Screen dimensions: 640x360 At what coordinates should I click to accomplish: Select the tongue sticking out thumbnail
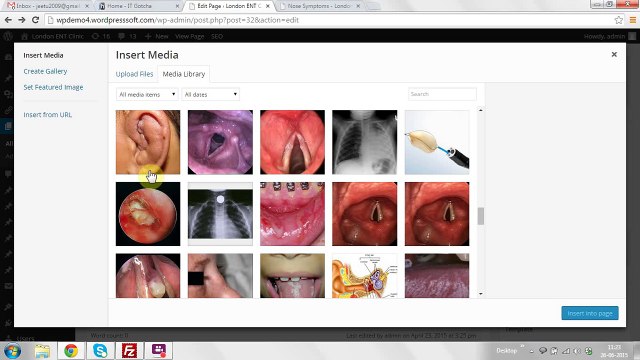tap(292, 276)
